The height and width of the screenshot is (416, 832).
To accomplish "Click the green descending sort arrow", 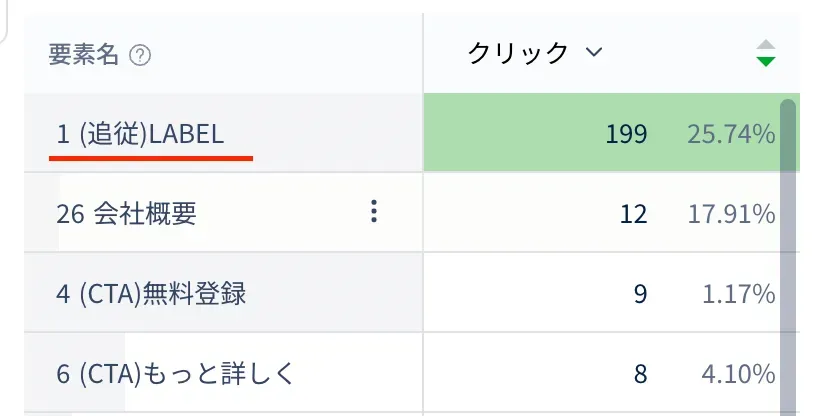I will tap(766, 62).
